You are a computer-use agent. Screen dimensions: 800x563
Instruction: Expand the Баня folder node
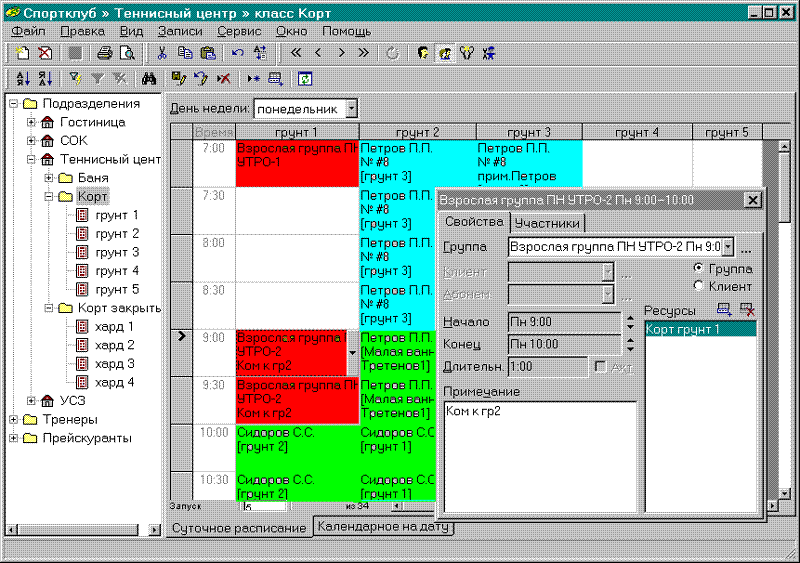click(49, 178)
